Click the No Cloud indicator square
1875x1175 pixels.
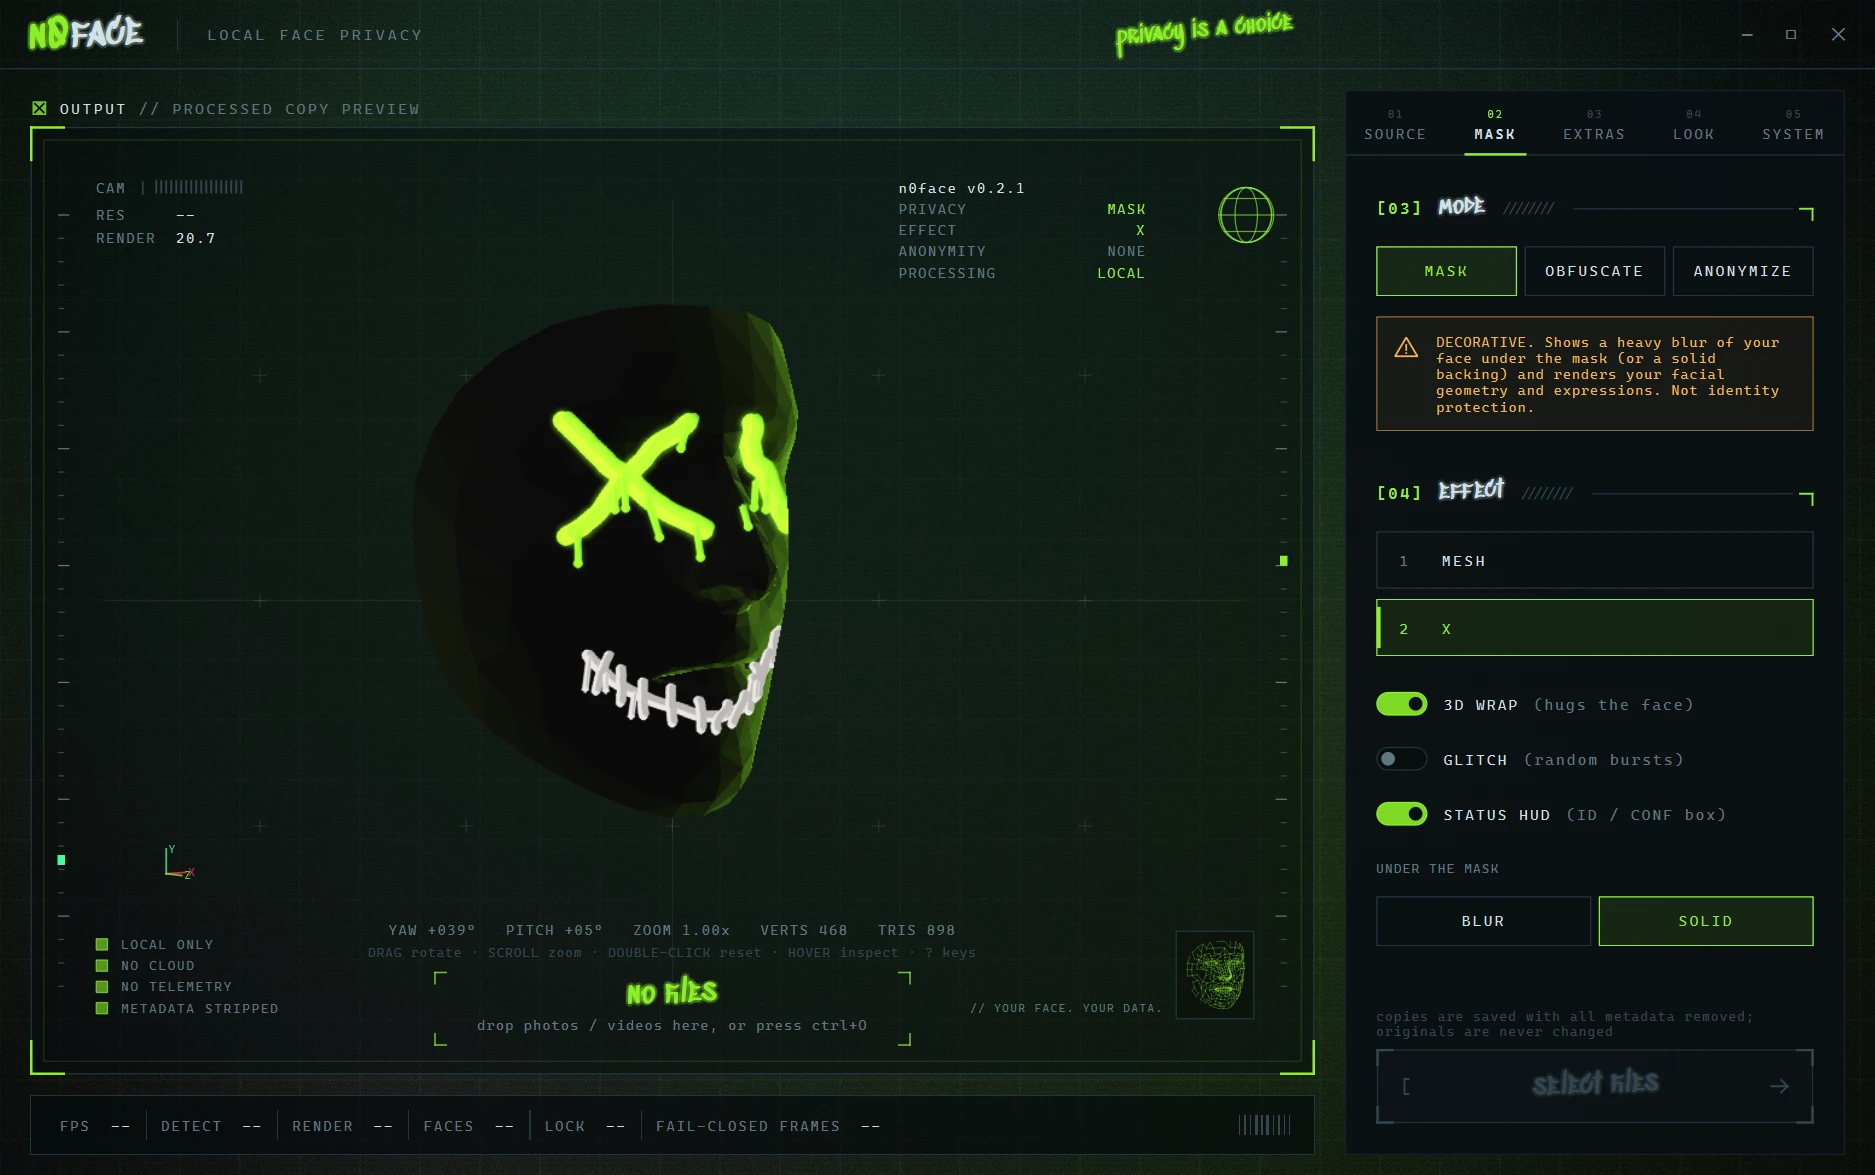click(x=102, y=965)
